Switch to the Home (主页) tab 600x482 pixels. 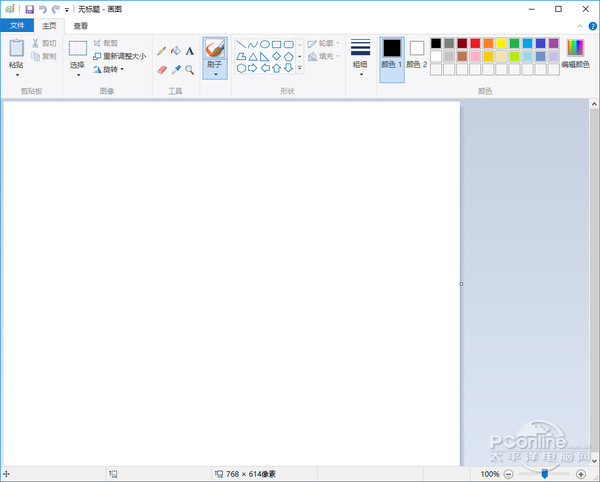tap(49, 26)
